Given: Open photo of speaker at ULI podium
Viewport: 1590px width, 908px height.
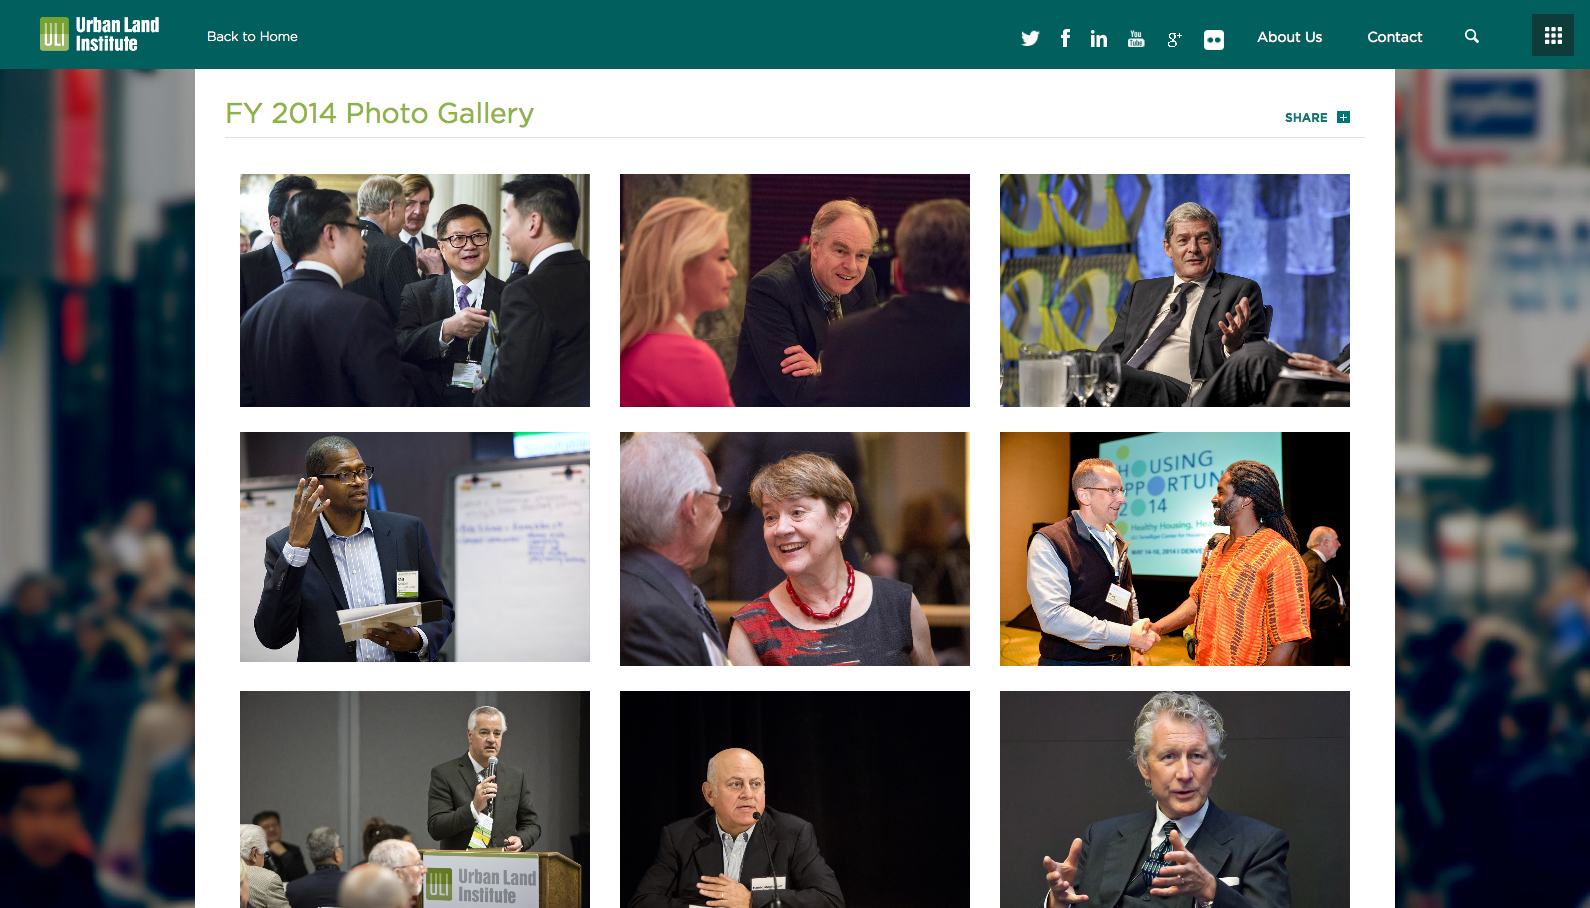Looking at the screenshot, I should pos(415,799).
